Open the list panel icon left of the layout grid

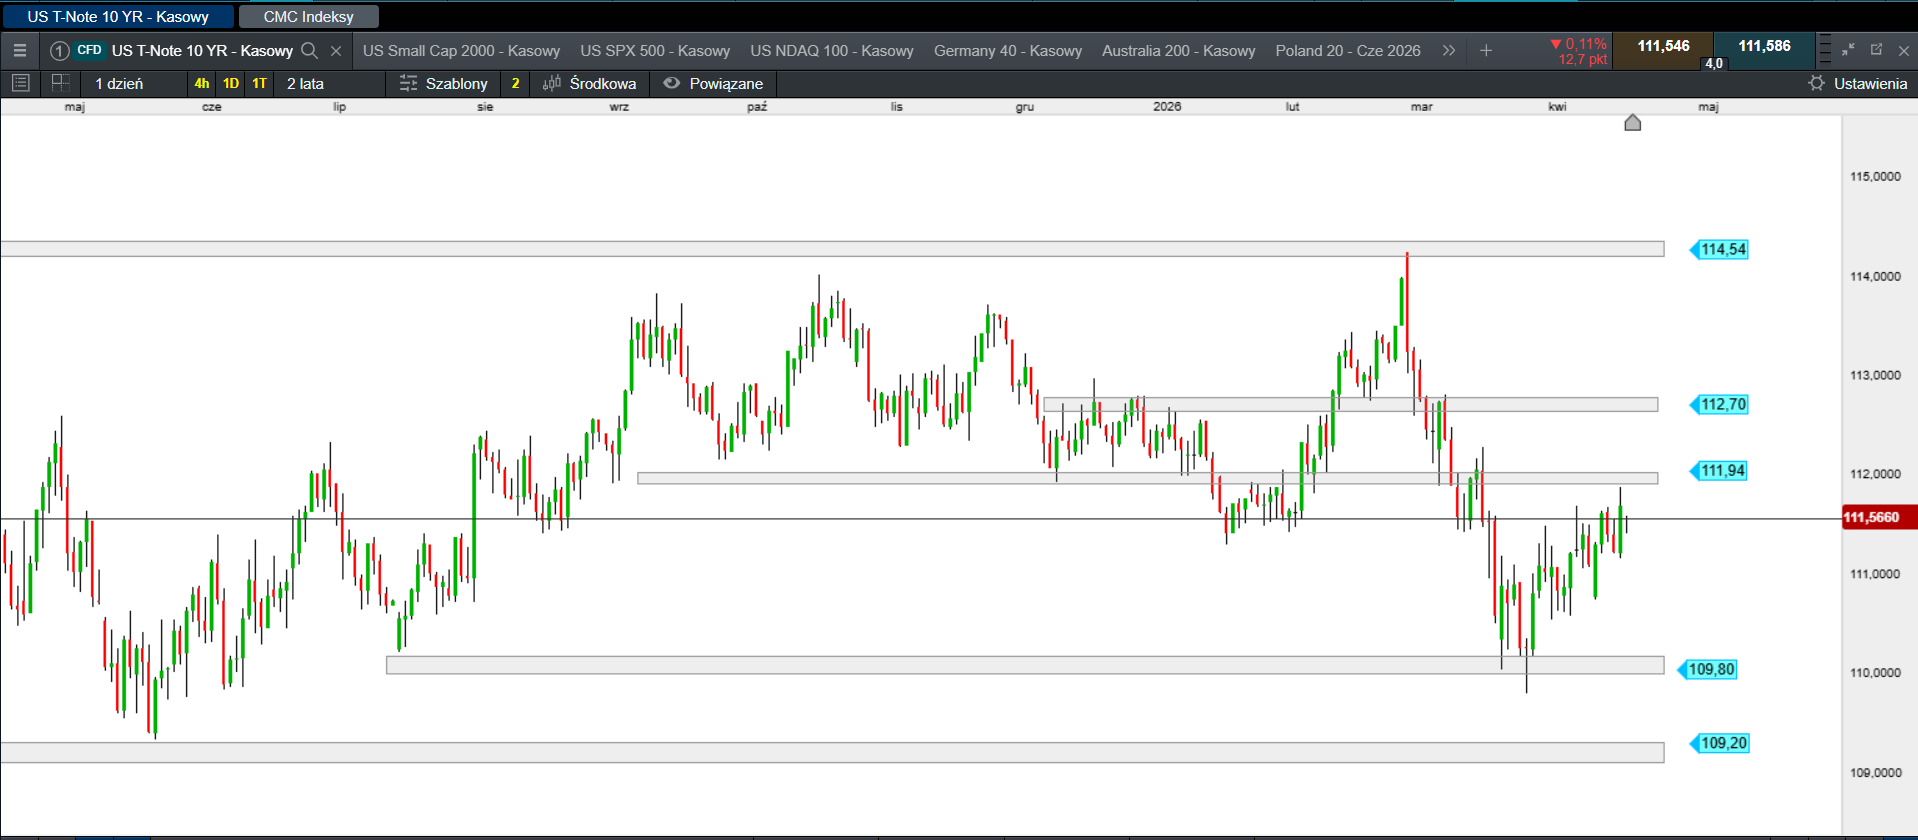click(x=20, y=83)
